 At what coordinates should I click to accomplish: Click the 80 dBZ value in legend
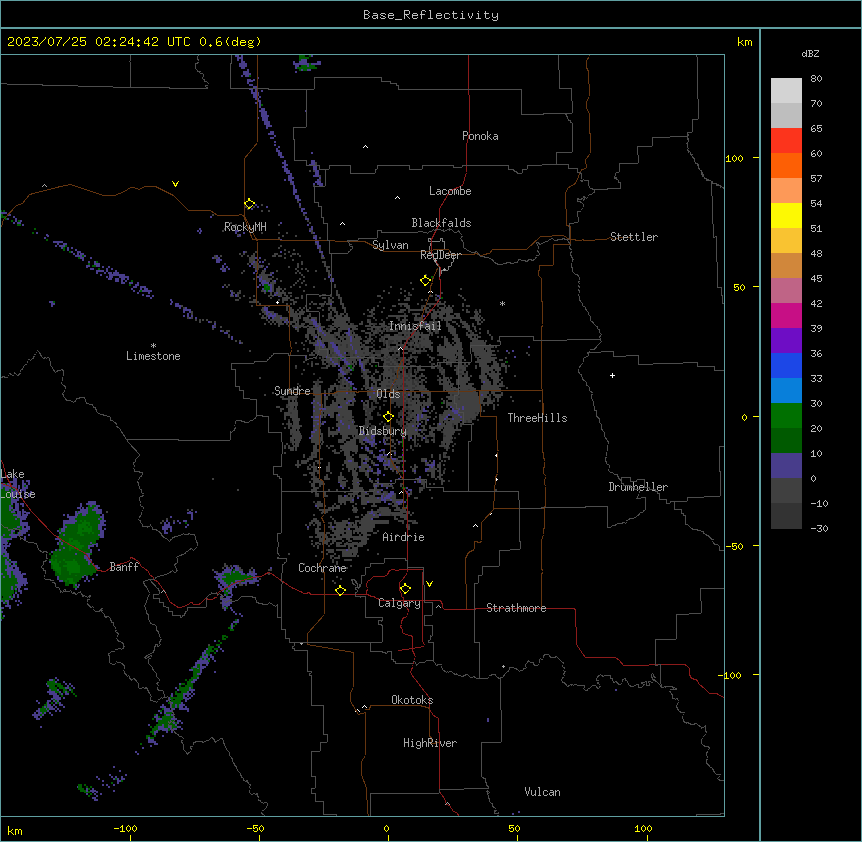tap(816, 79)
